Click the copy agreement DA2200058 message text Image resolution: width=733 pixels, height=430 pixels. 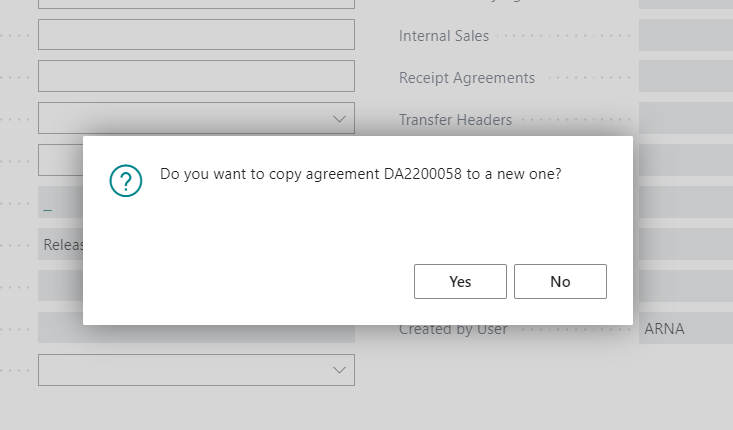point(360,174)
